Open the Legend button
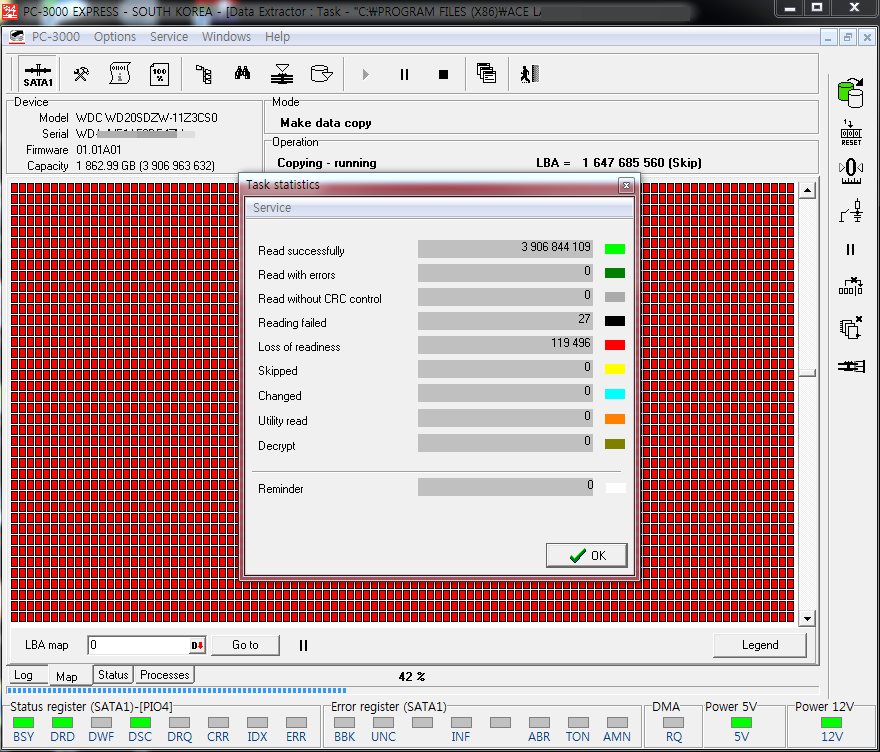 click(x=760, y=645)
